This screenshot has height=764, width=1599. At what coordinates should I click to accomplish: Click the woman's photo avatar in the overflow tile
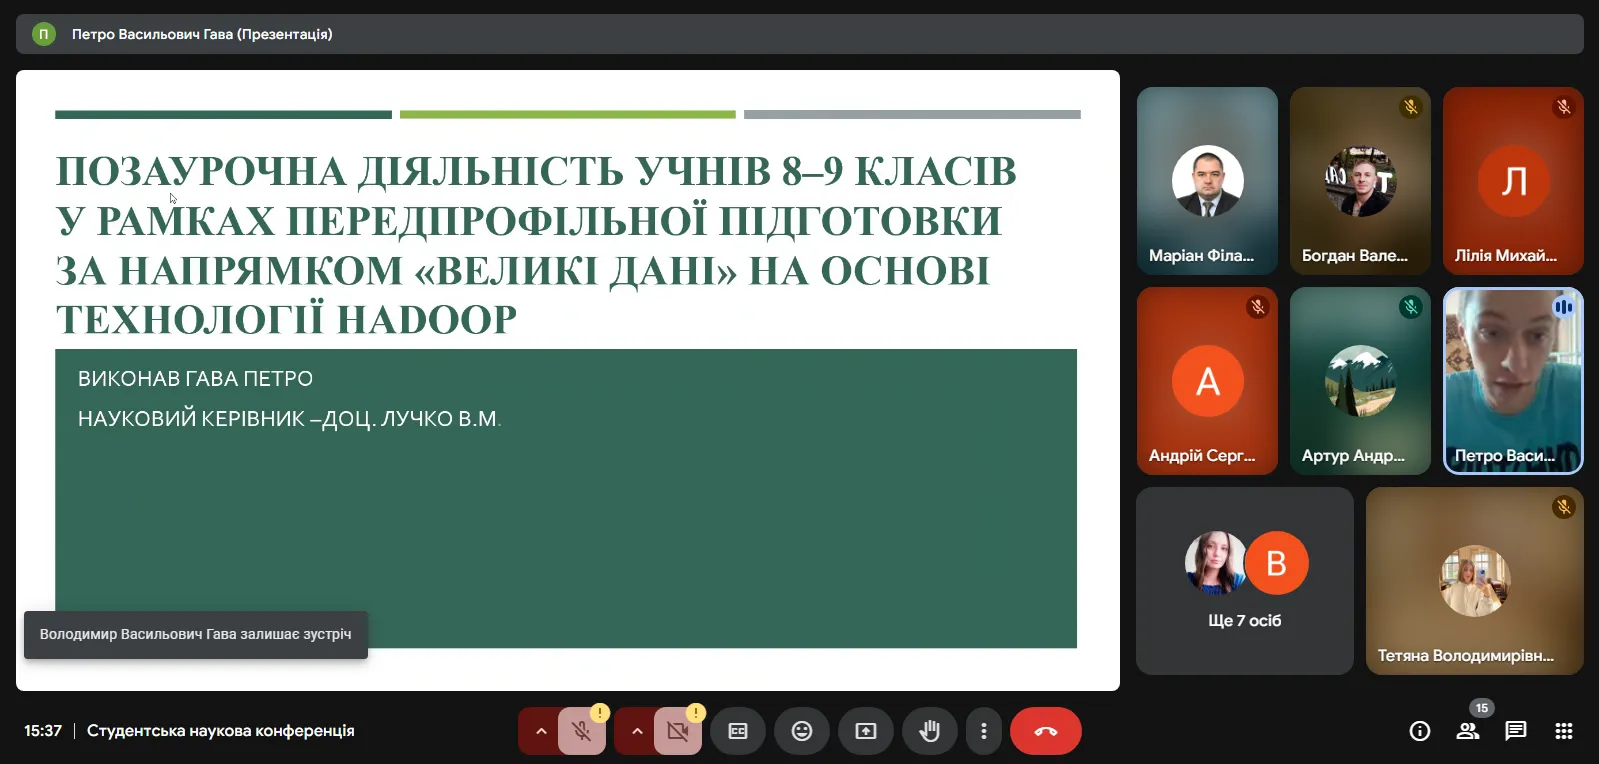coord(1214,563)
